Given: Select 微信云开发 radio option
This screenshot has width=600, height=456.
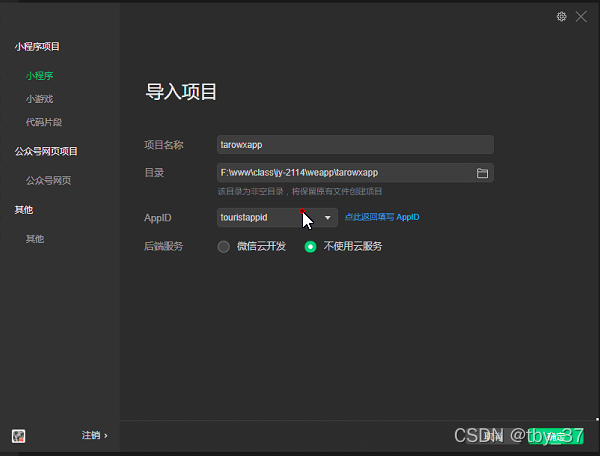Looking at the screenshot, I should (x=223, y=246).
